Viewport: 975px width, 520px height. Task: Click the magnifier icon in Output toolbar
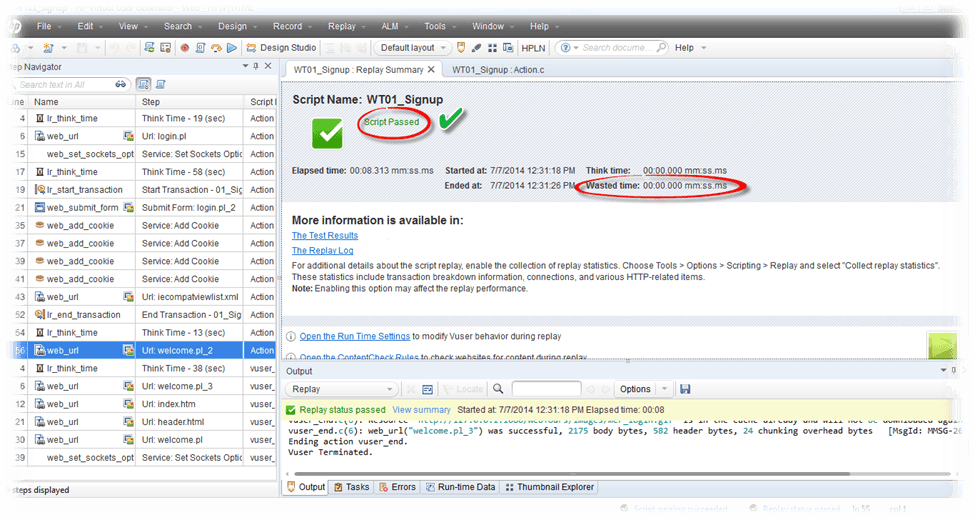coord(497,389)
